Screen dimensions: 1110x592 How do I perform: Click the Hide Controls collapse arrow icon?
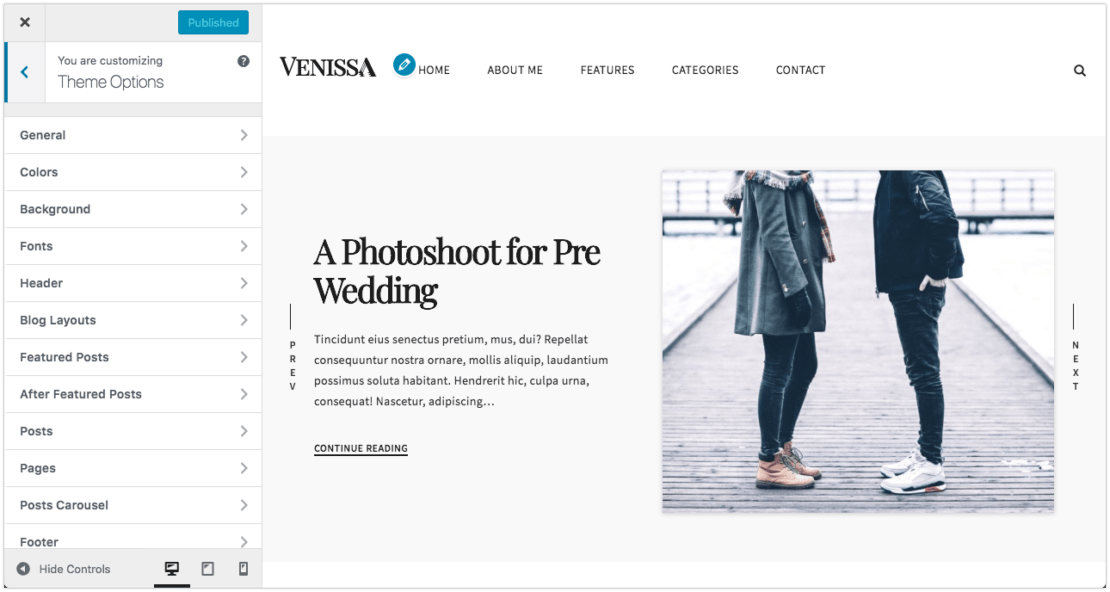23,569
